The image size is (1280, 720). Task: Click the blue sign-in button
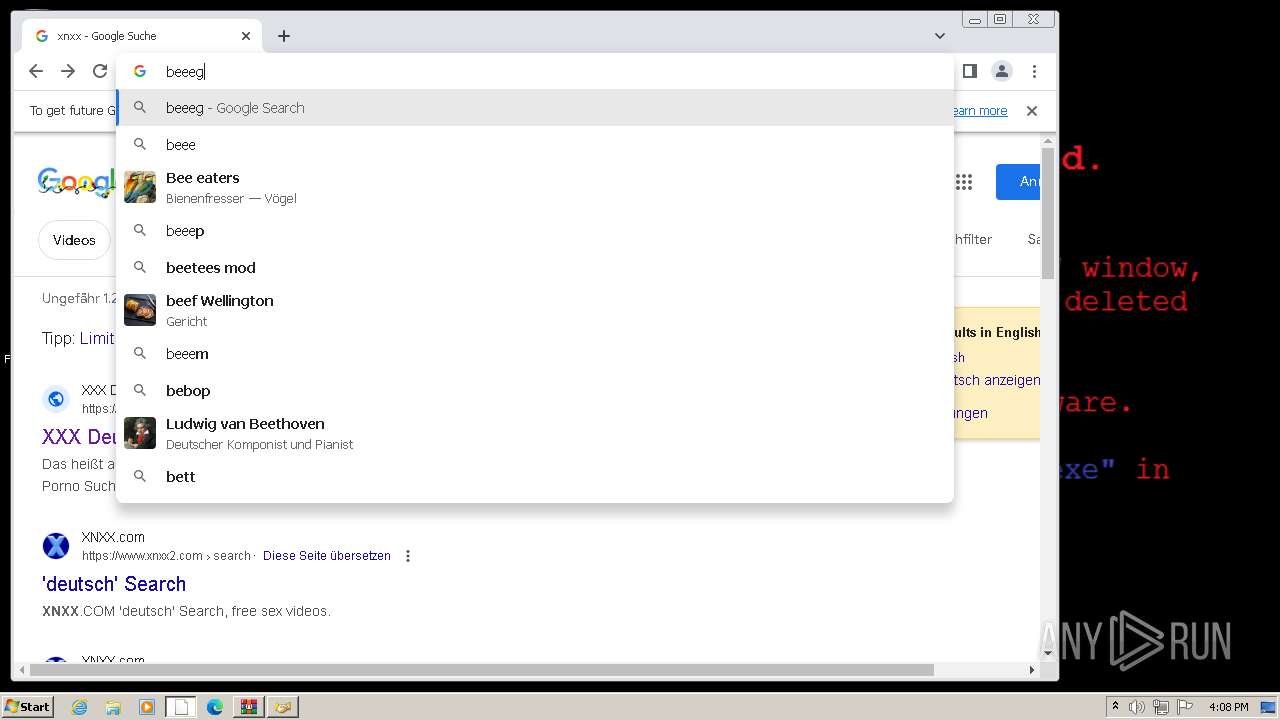(x=1018, y=182)
